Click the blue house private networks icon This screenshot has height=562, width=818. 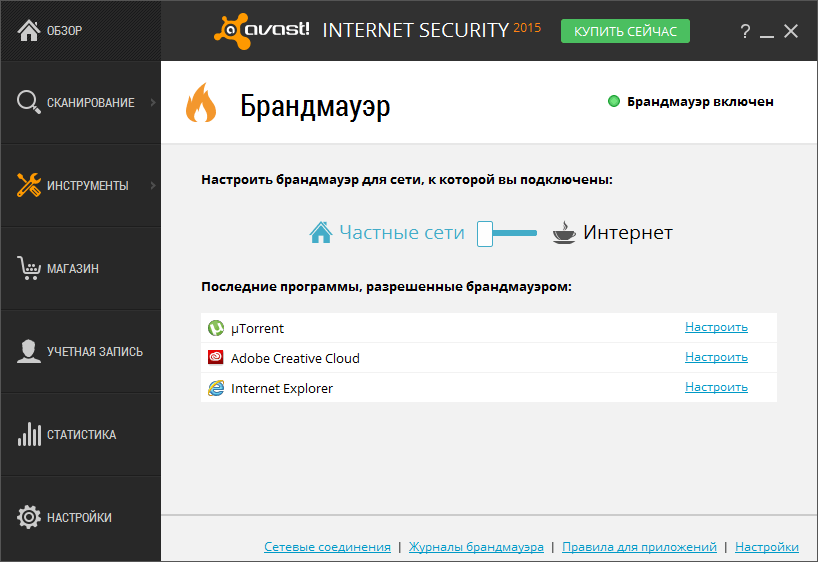[x=321, y=232]
